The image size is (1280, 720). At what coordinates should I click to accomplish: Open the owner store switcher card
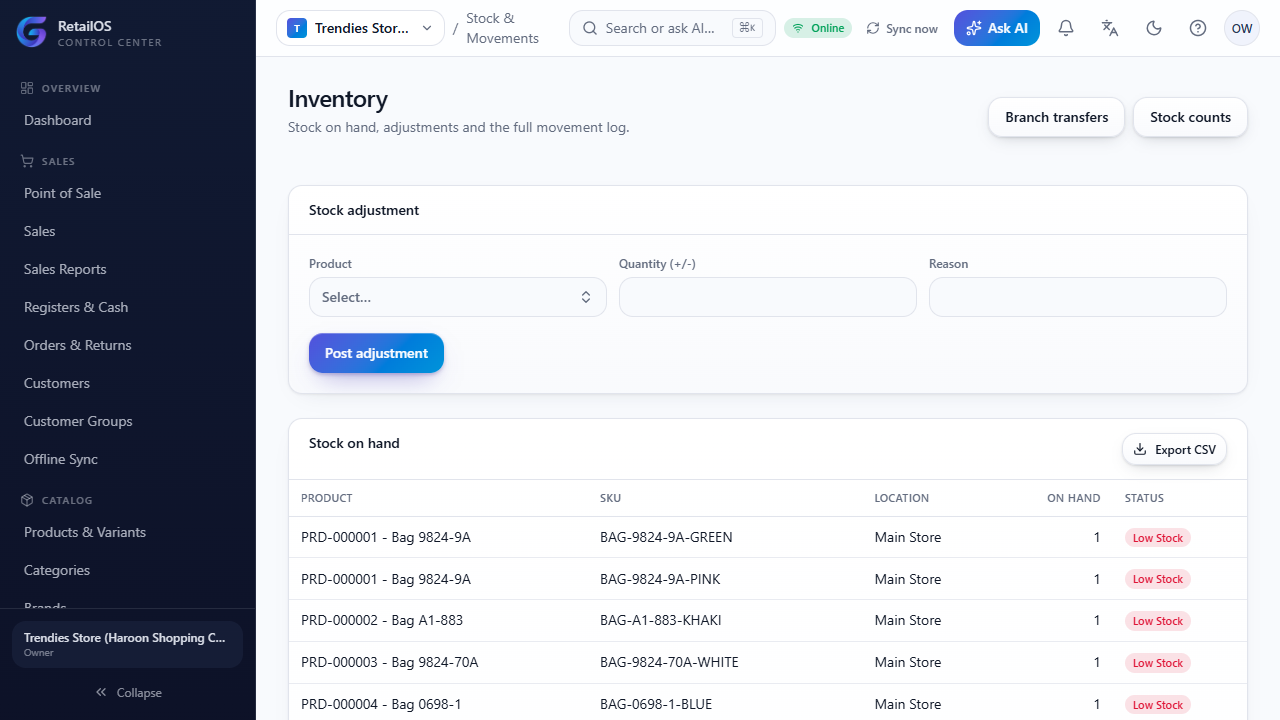pyautogui.click(x=128, y=645)
